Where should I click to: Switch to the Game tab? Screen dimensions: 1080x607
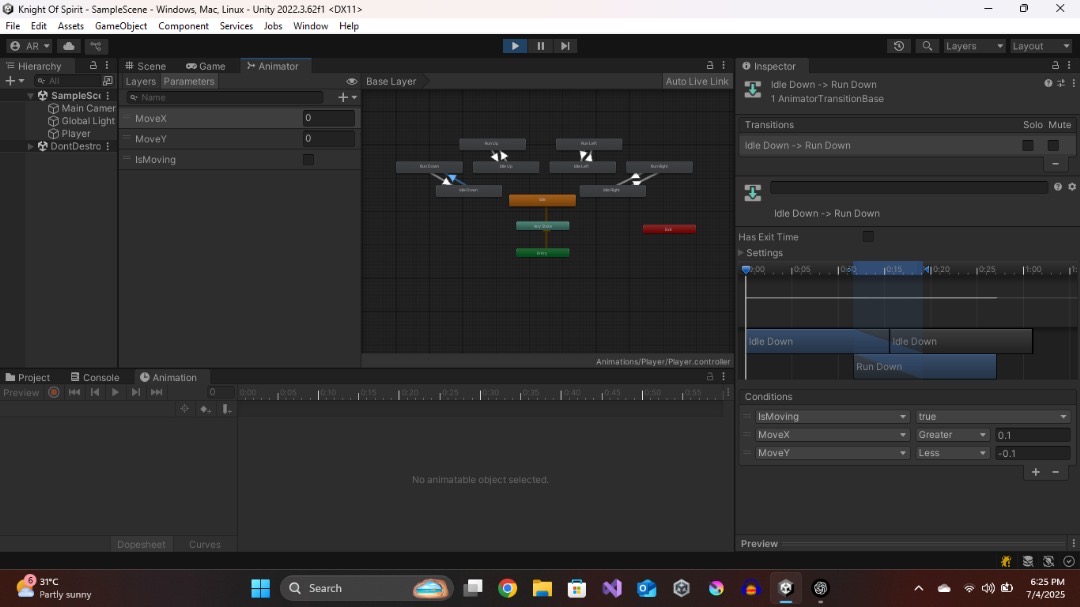tap(206, 65)
